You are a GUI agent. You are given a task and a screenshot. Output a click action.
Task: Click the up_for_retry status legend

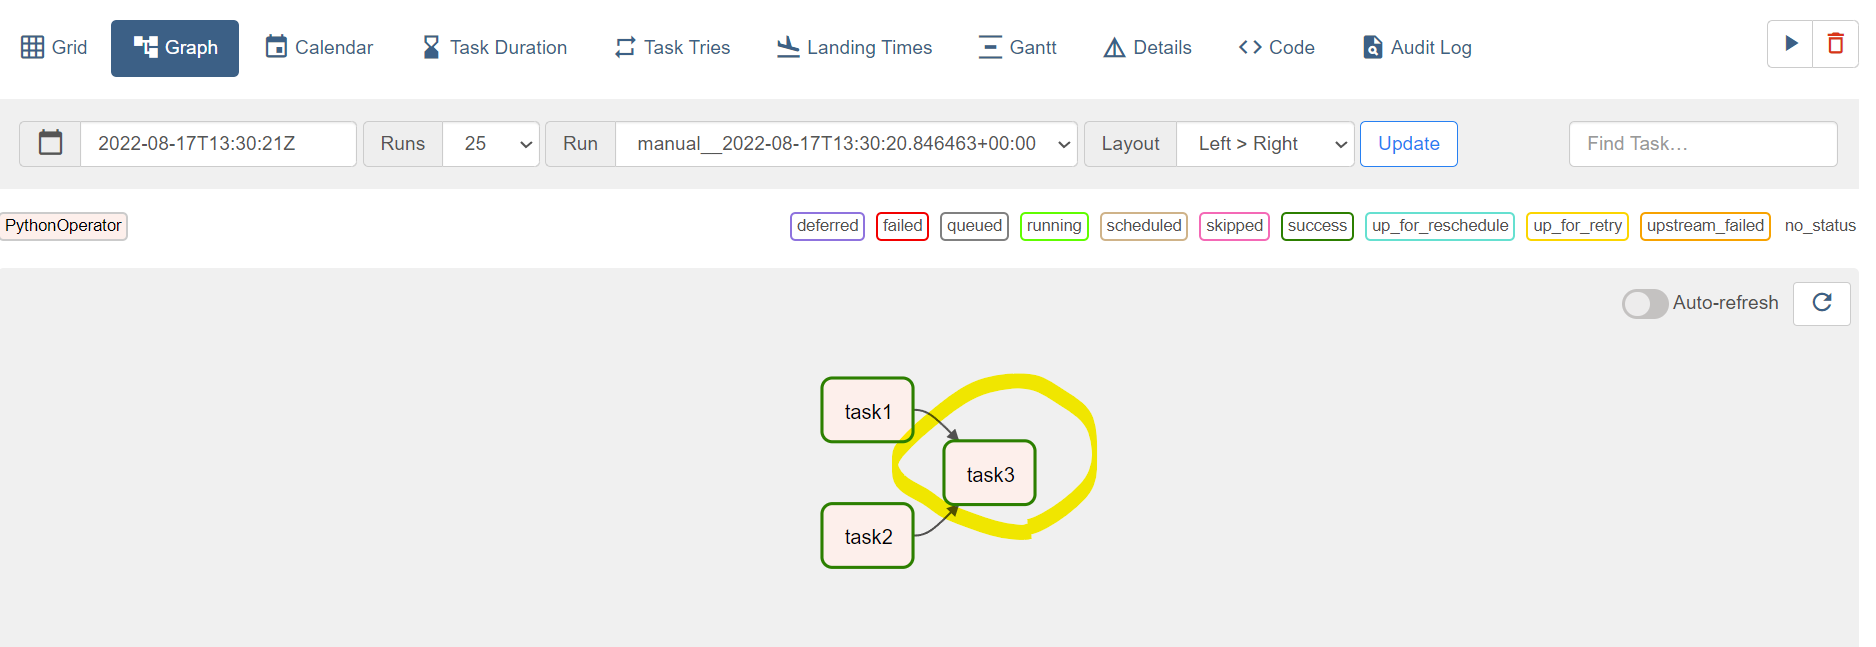pos(1577,226)
